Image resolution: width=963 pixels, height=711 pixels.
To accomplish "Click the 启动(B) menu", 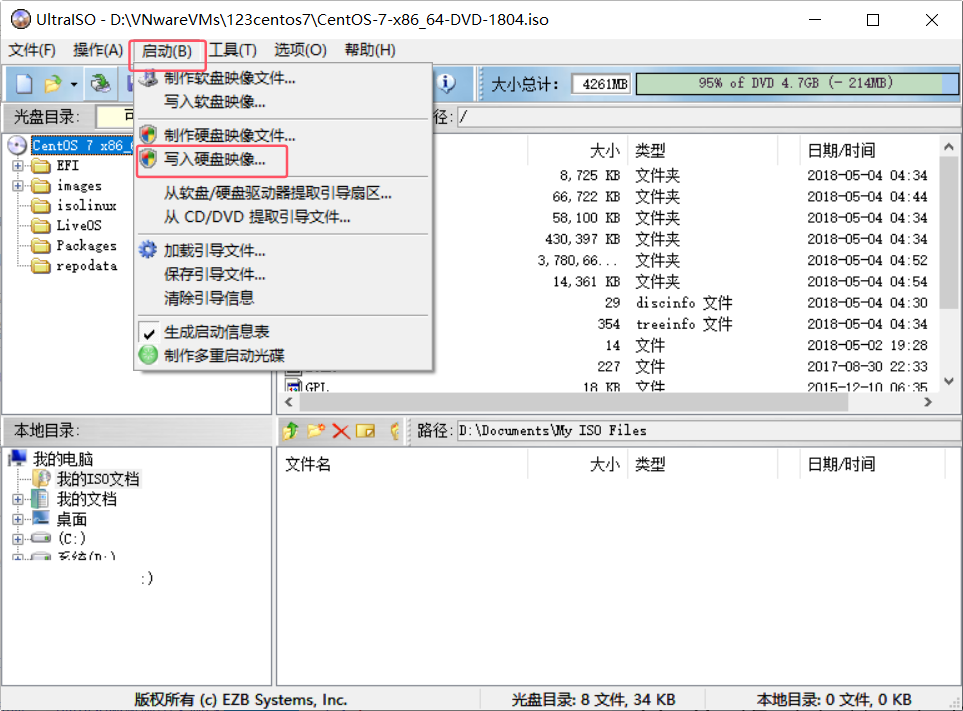I will click(x=167, y=51).
